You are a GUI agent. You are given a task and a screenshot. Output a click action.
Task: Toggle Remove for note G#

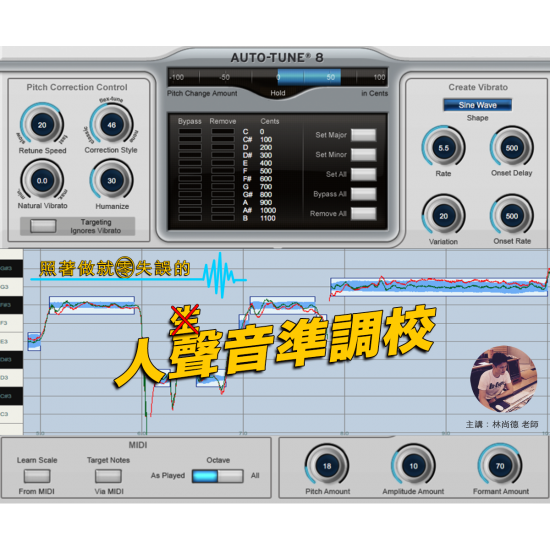coord(223,194)
